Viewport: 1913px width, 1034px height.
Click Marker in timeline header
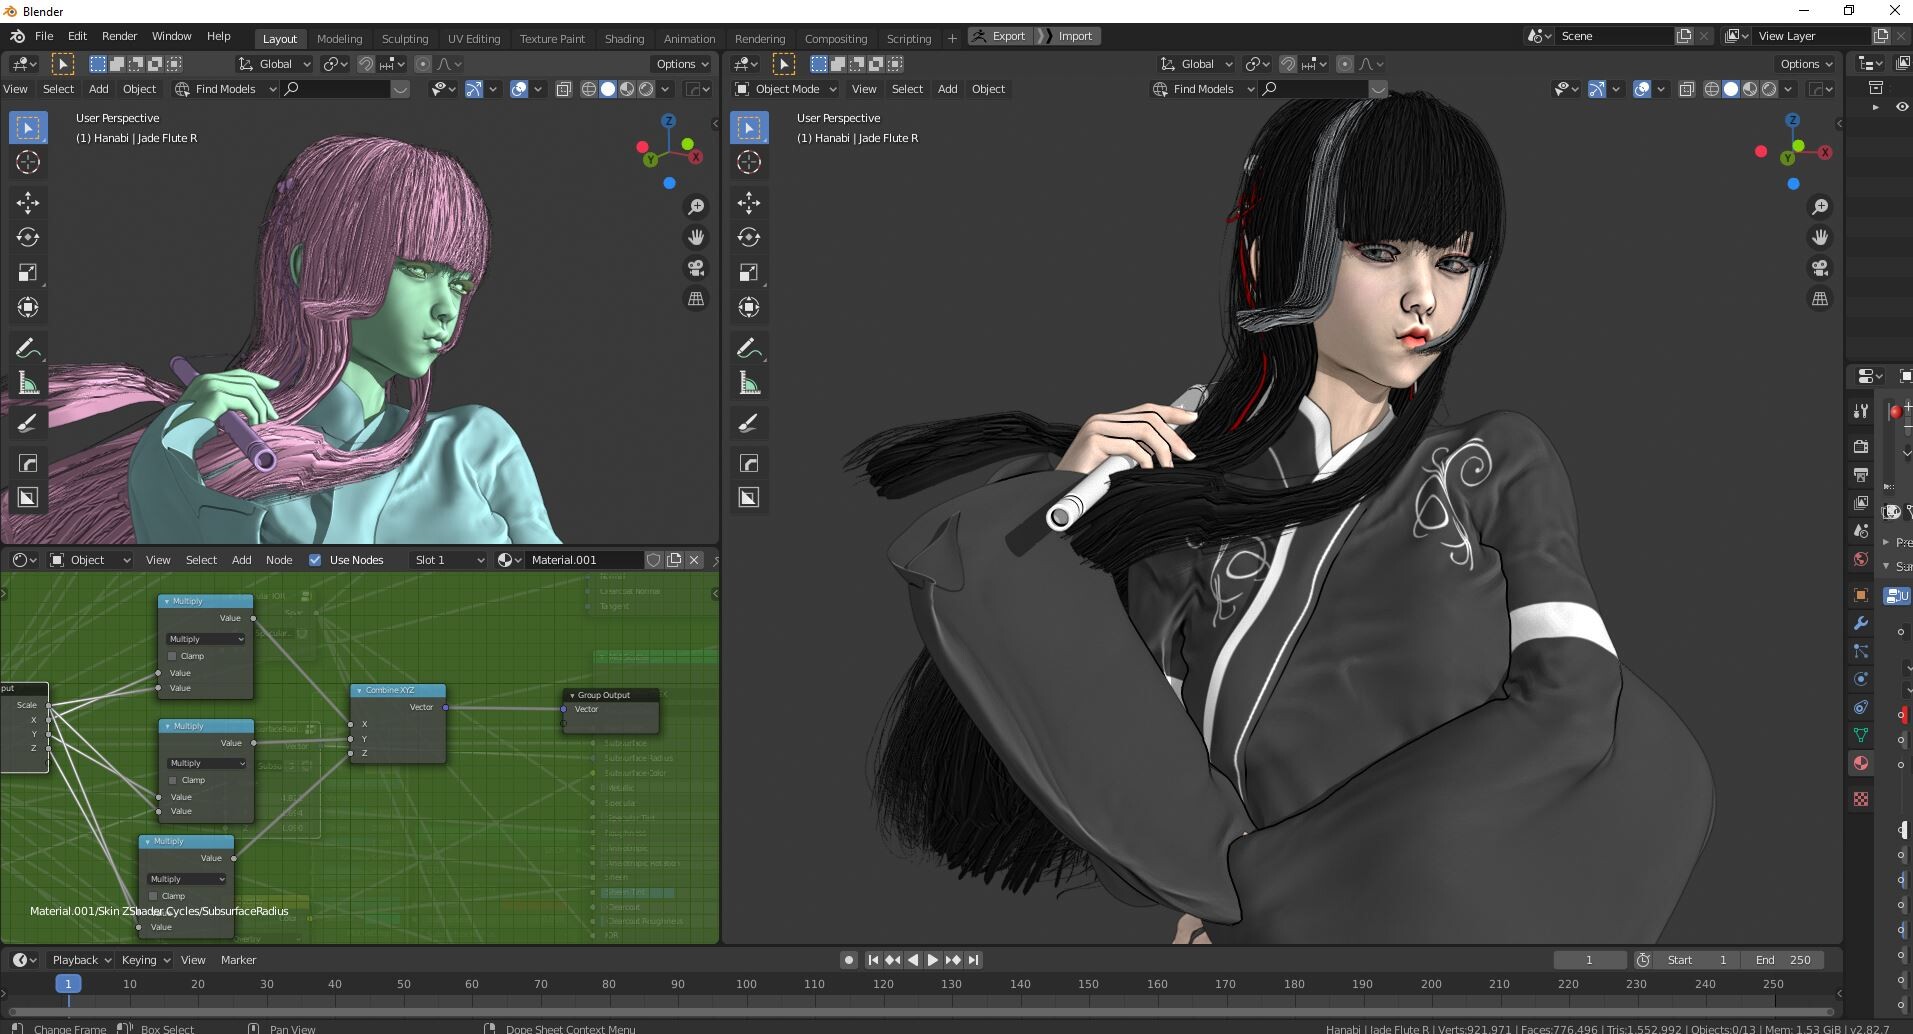click(x=238, y=960)
